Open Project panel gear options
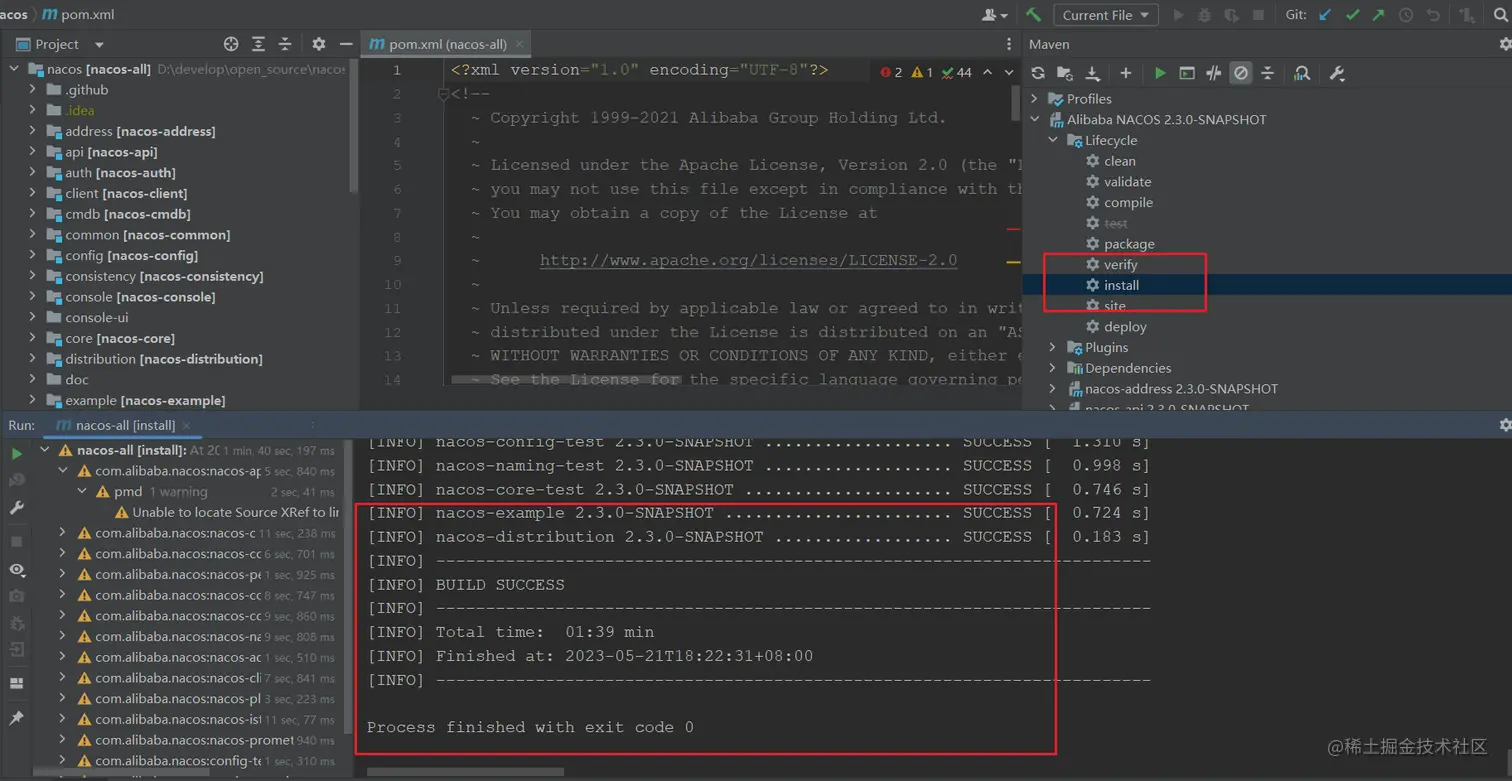This screenshot has width=1512, height=781. coord(319,44)
